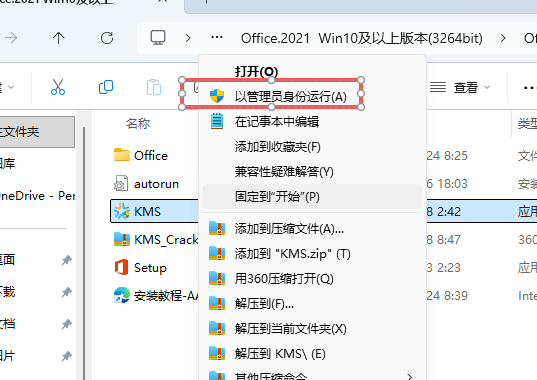Click the Up directory arrow

coord(58,38)
